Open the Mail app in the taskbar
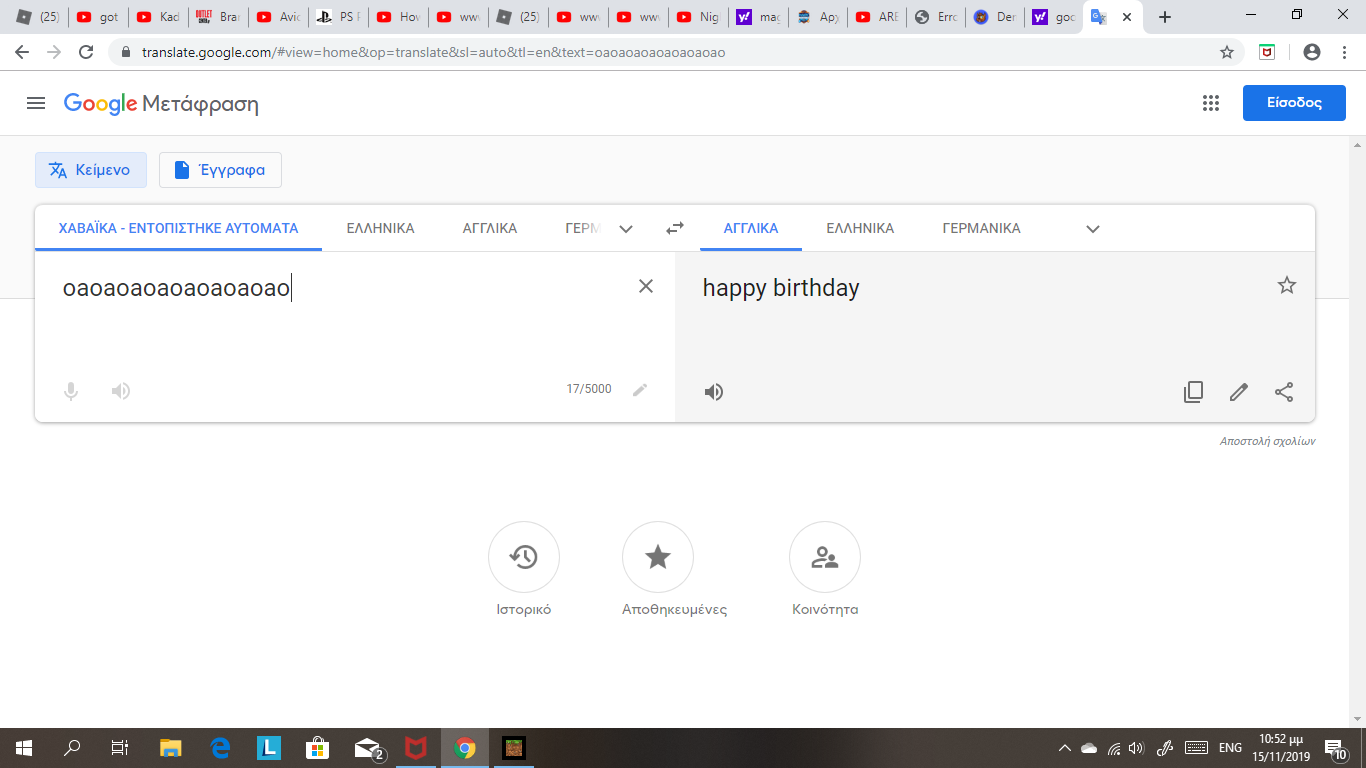1366x768 pixels. click(368, 748)
